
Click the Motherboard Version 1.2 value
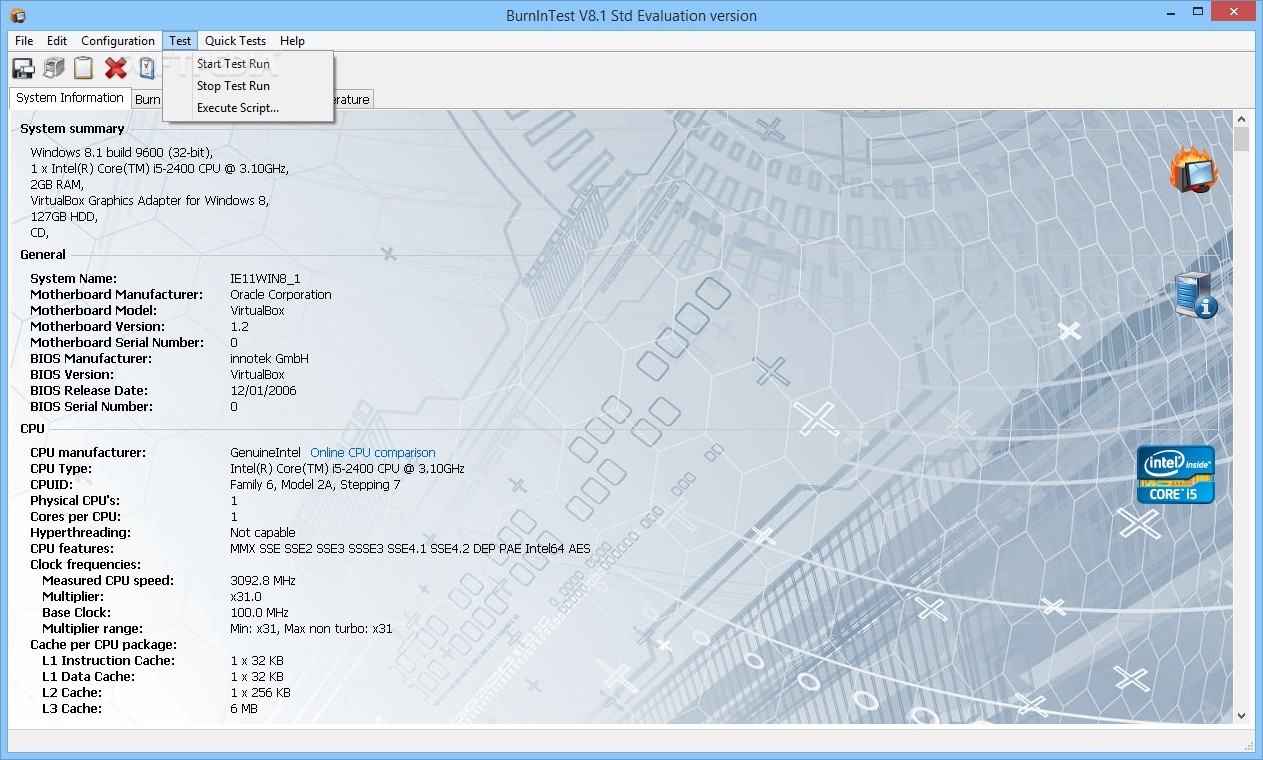239,327
